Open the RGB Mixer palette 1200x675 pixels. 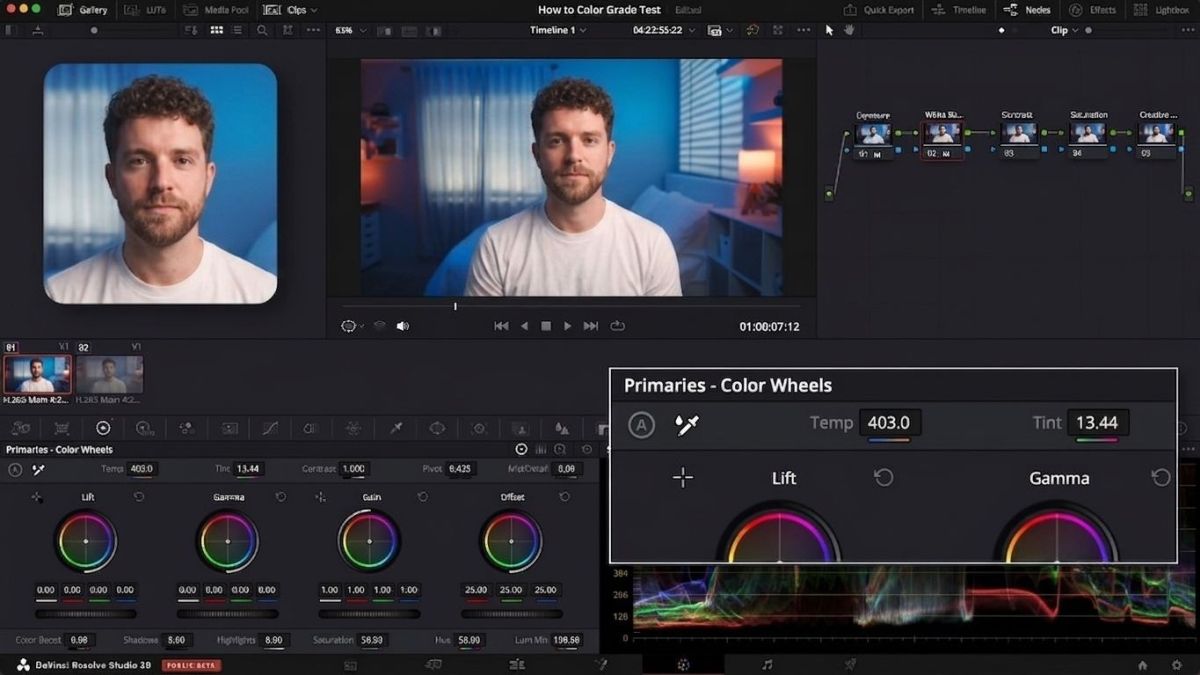186,428
